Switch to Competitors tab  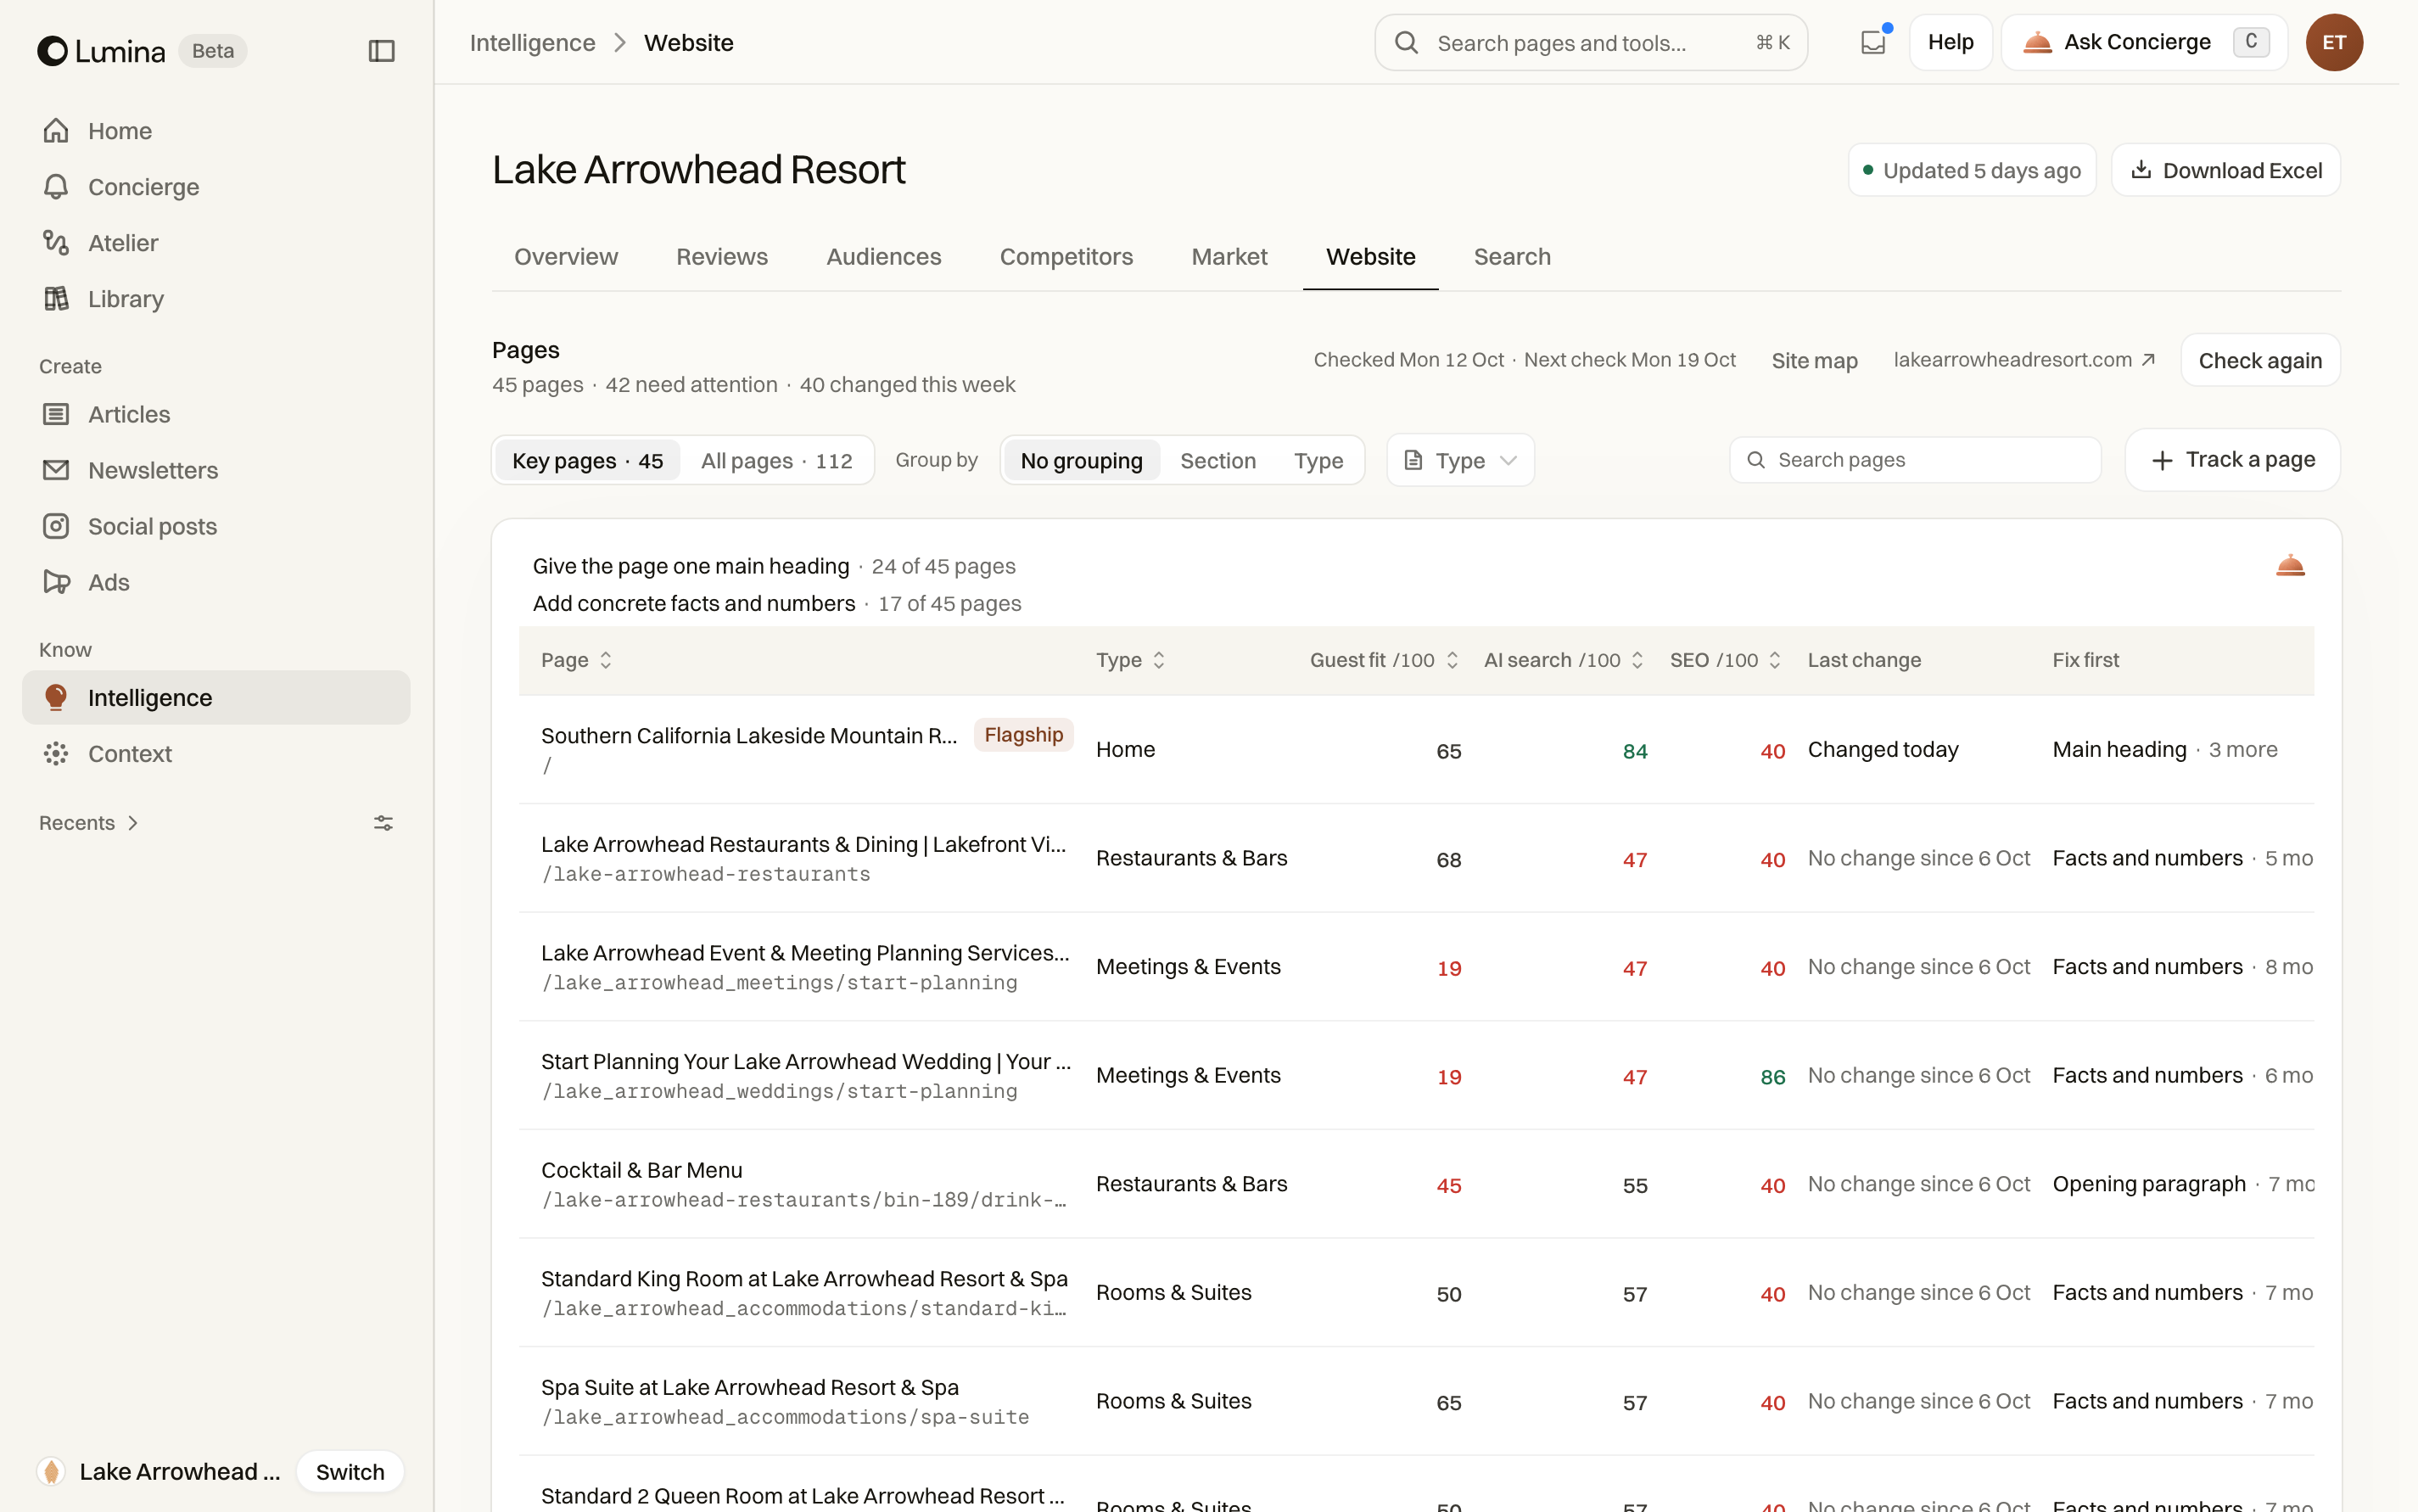[x=1066, y=257]
